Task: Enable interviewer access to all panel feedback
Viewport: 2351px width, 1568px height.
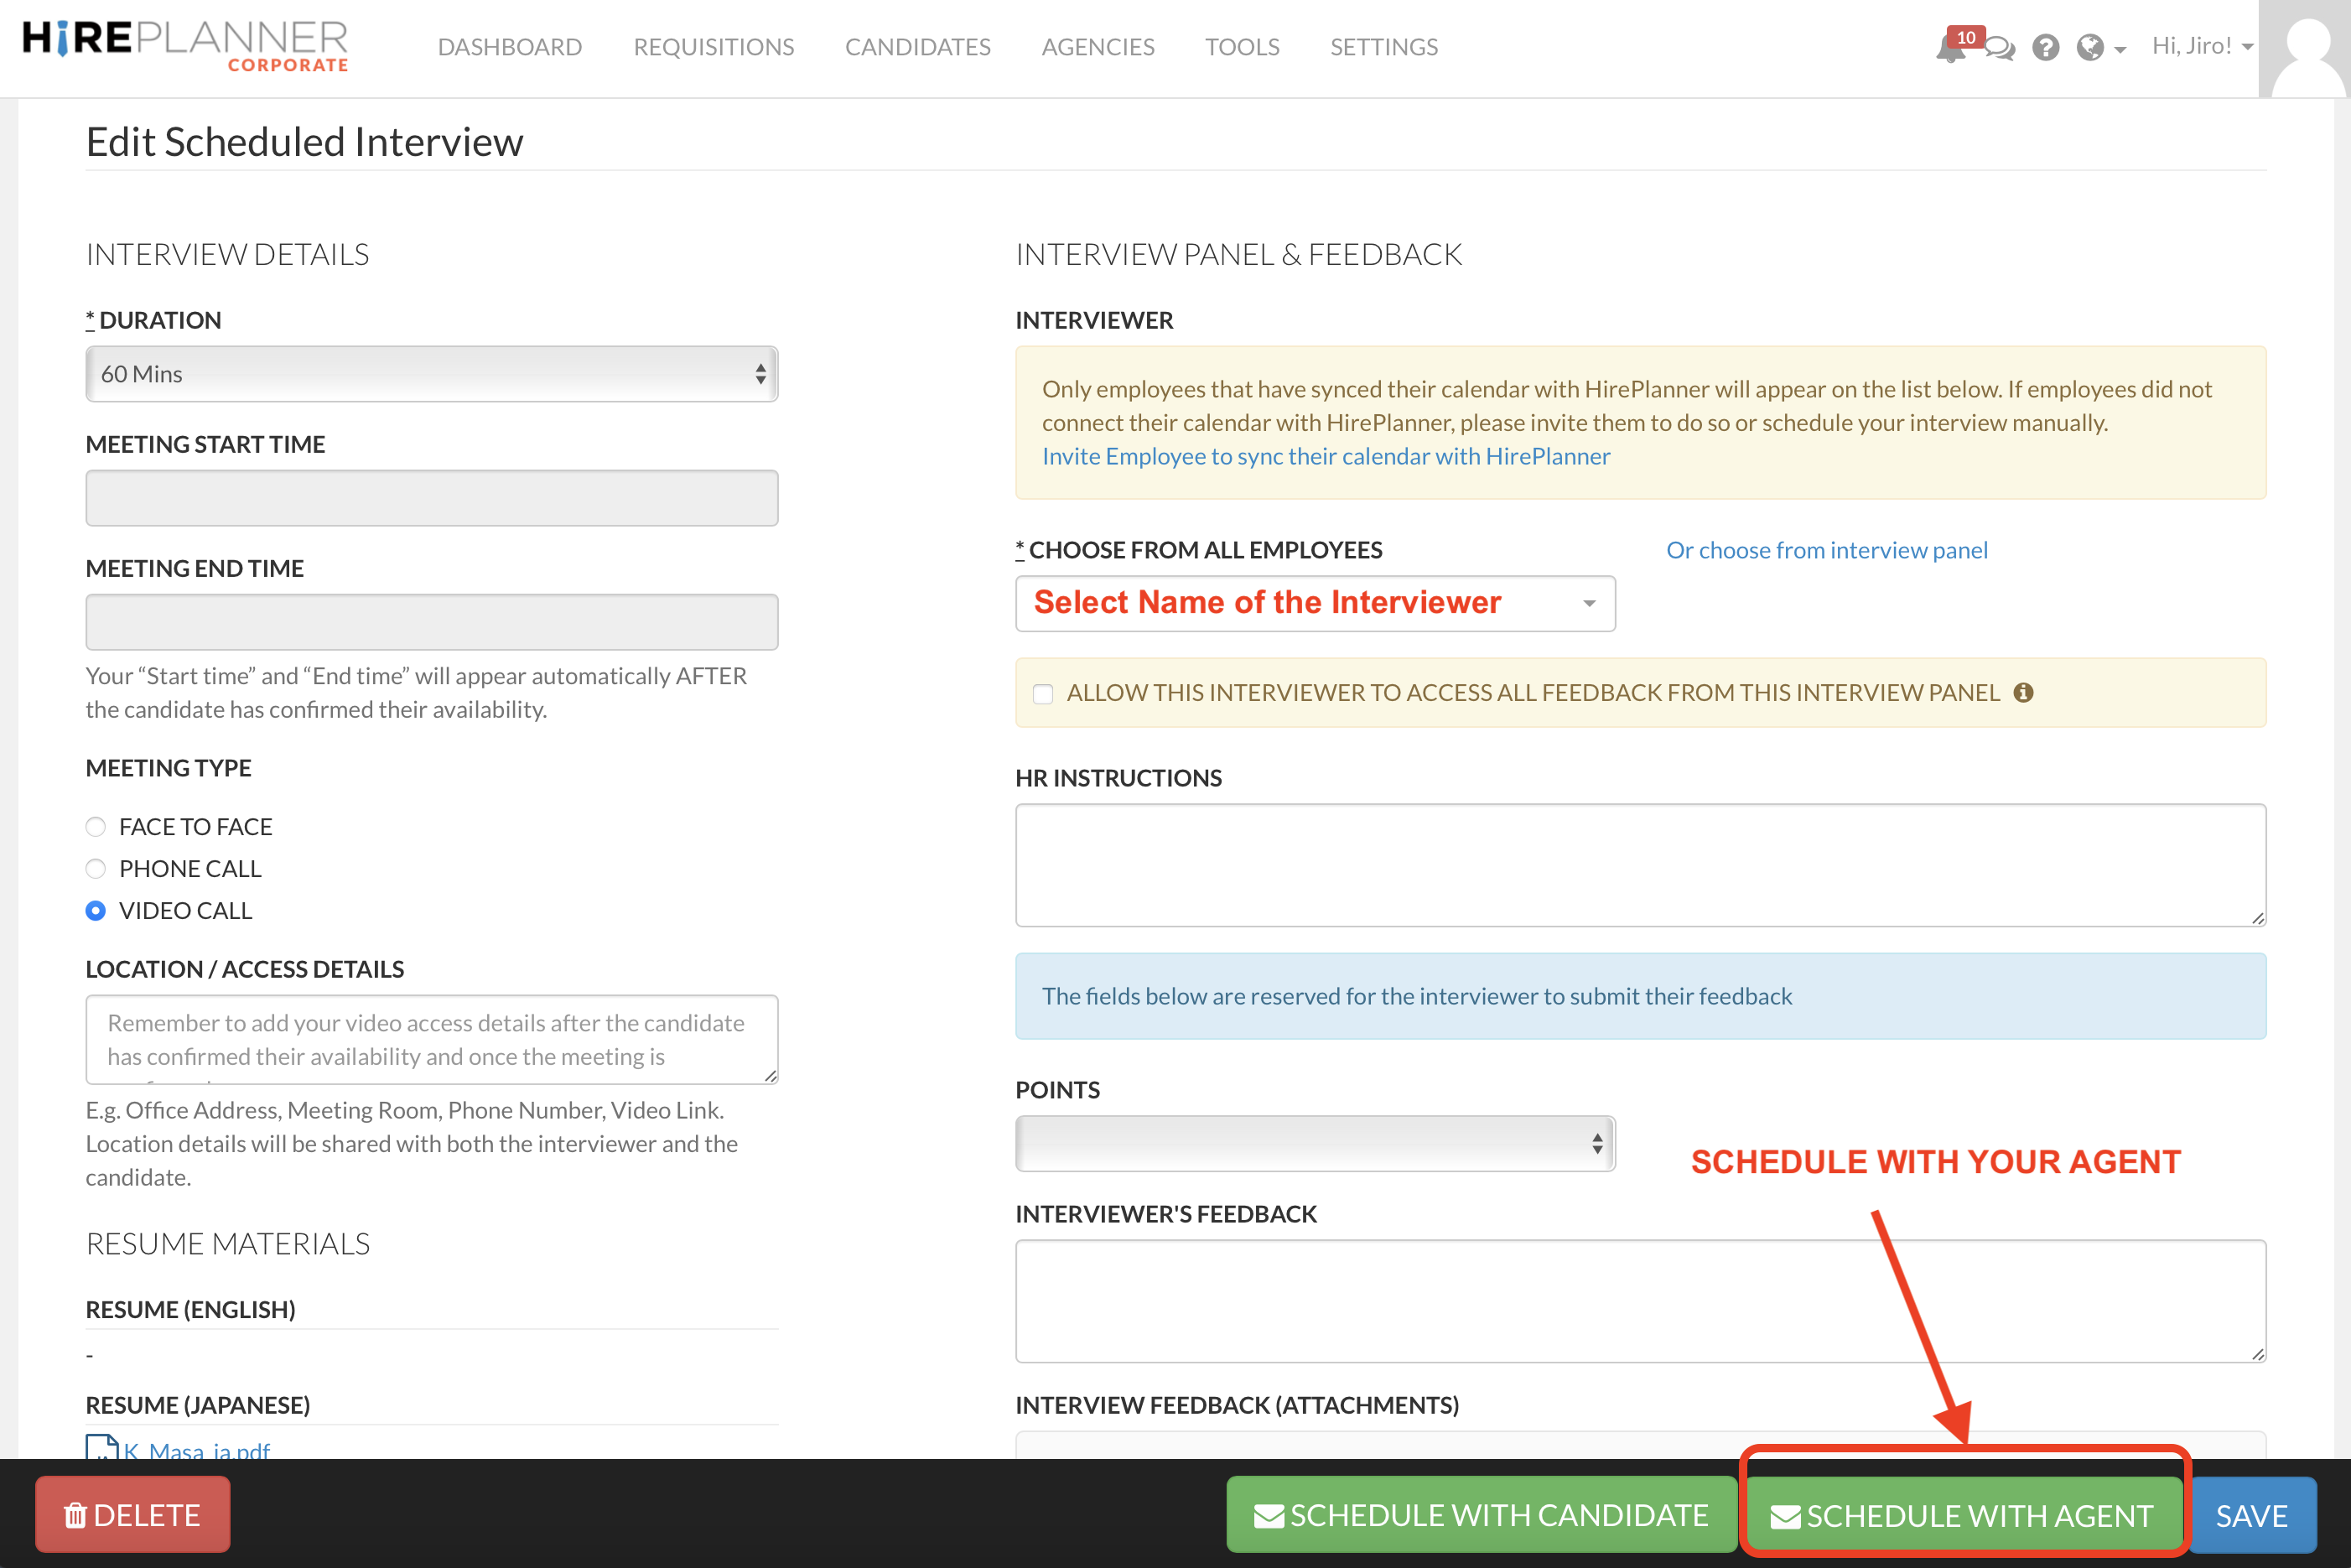Action: coord(1043,694)
